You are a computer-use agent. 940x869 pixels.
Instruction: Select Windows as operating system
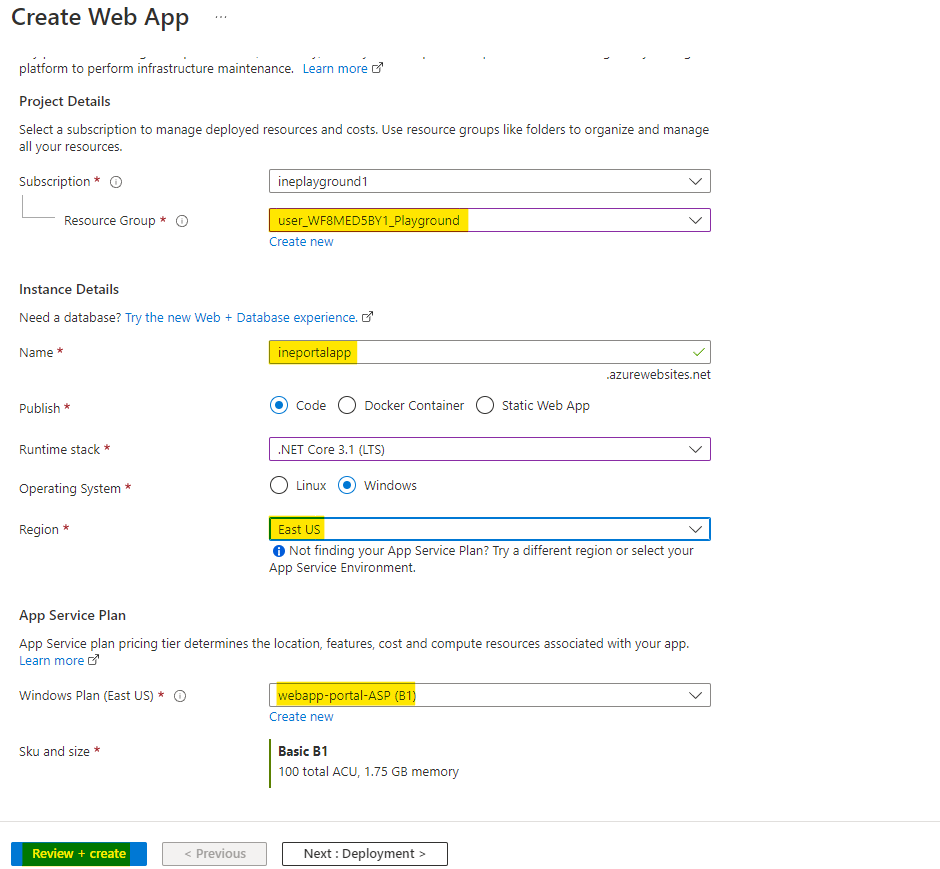point(347,486)
